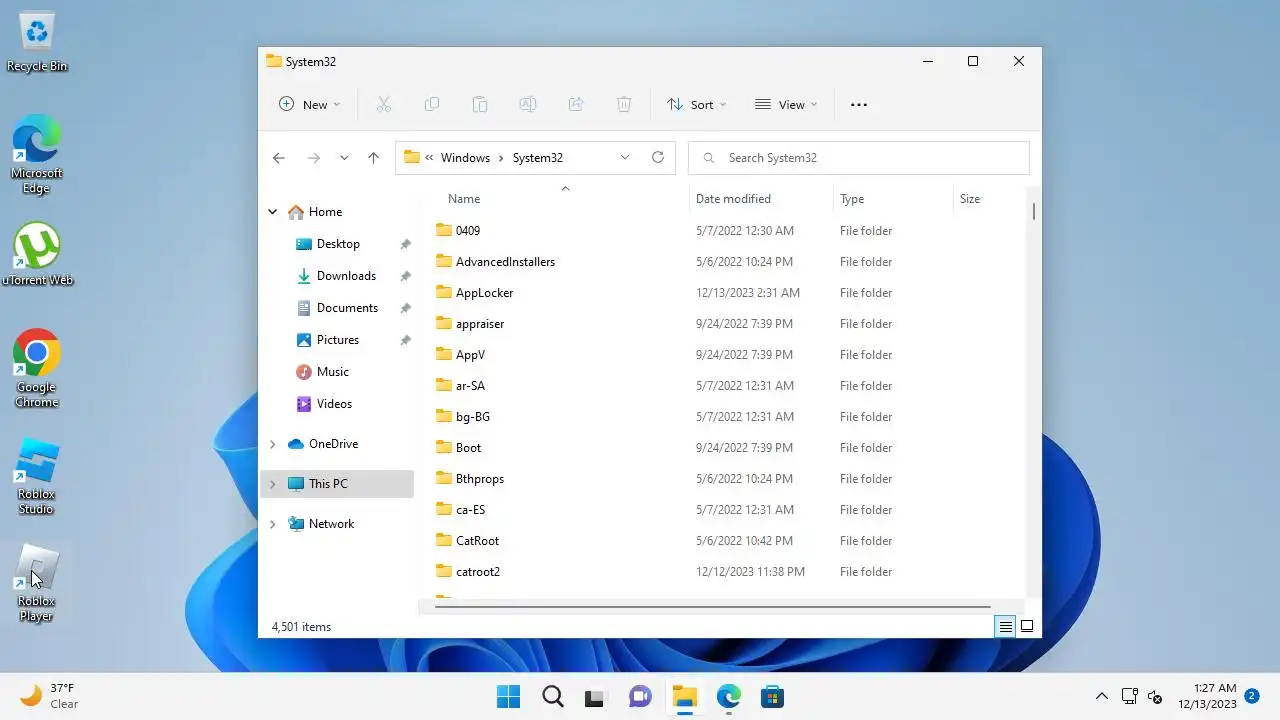The width and height of the screenshot is (1280, 720).
Task: Click the network tray icon
Action: pyautogui.click(x=1129, y=696)
